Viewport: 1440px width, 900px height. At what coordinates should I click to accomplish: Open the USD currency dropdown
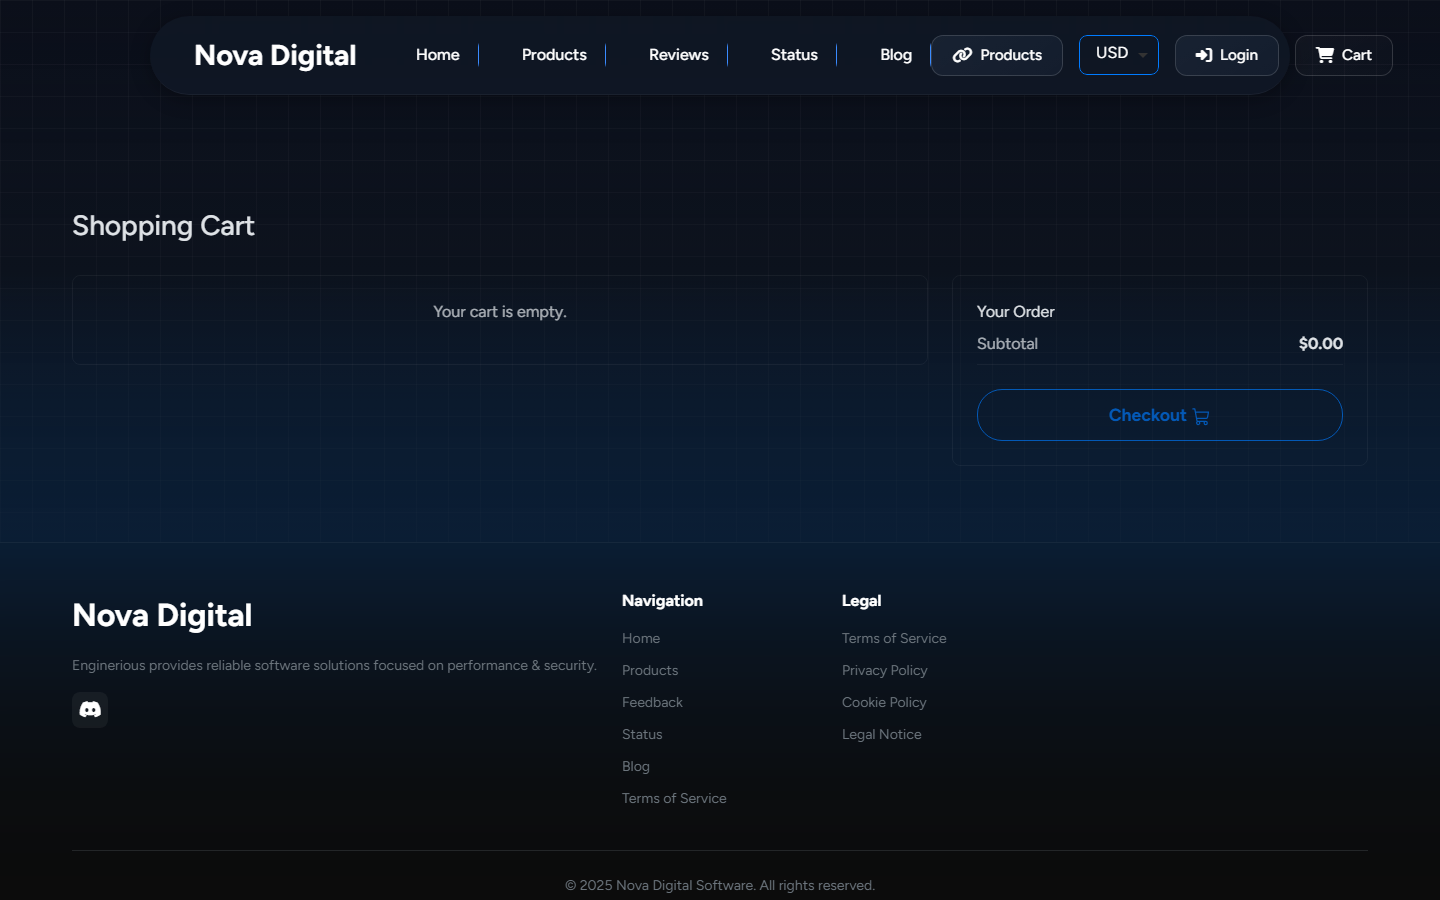pos(1119,55)
